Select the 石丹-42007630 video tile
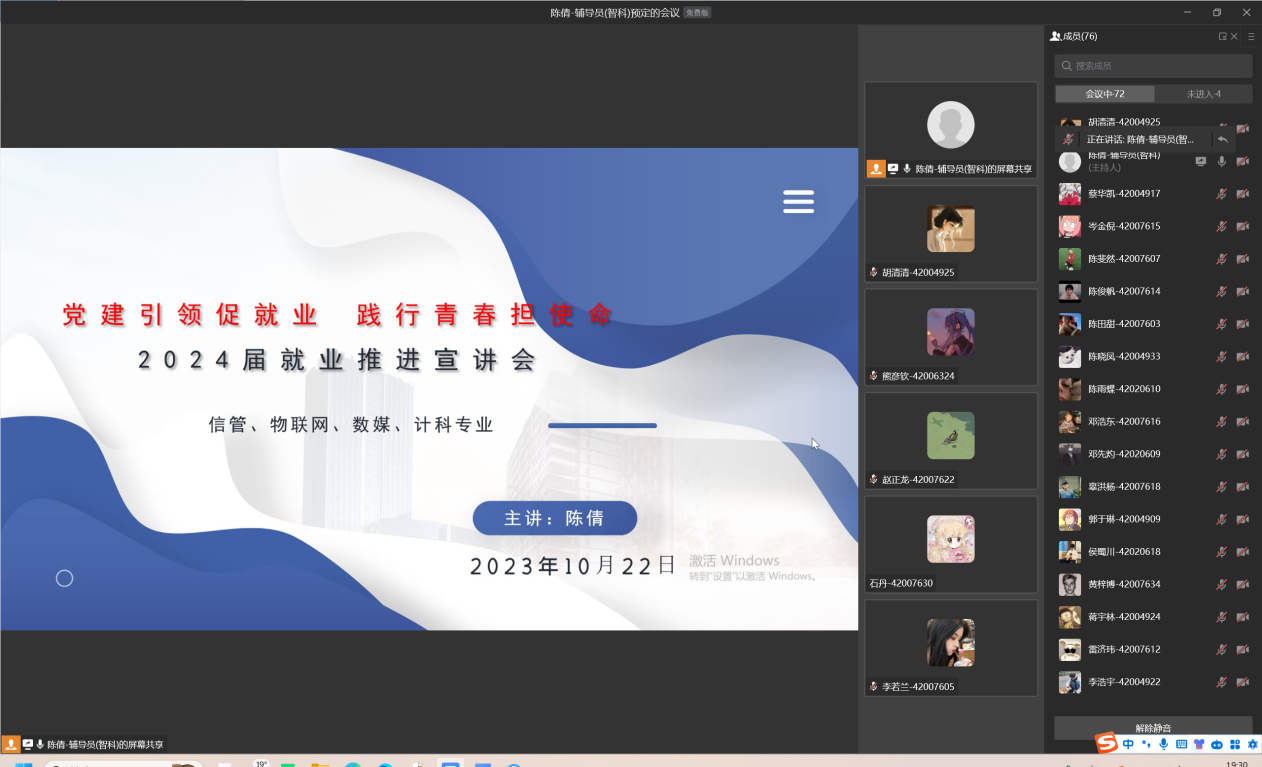 [951, 544]
